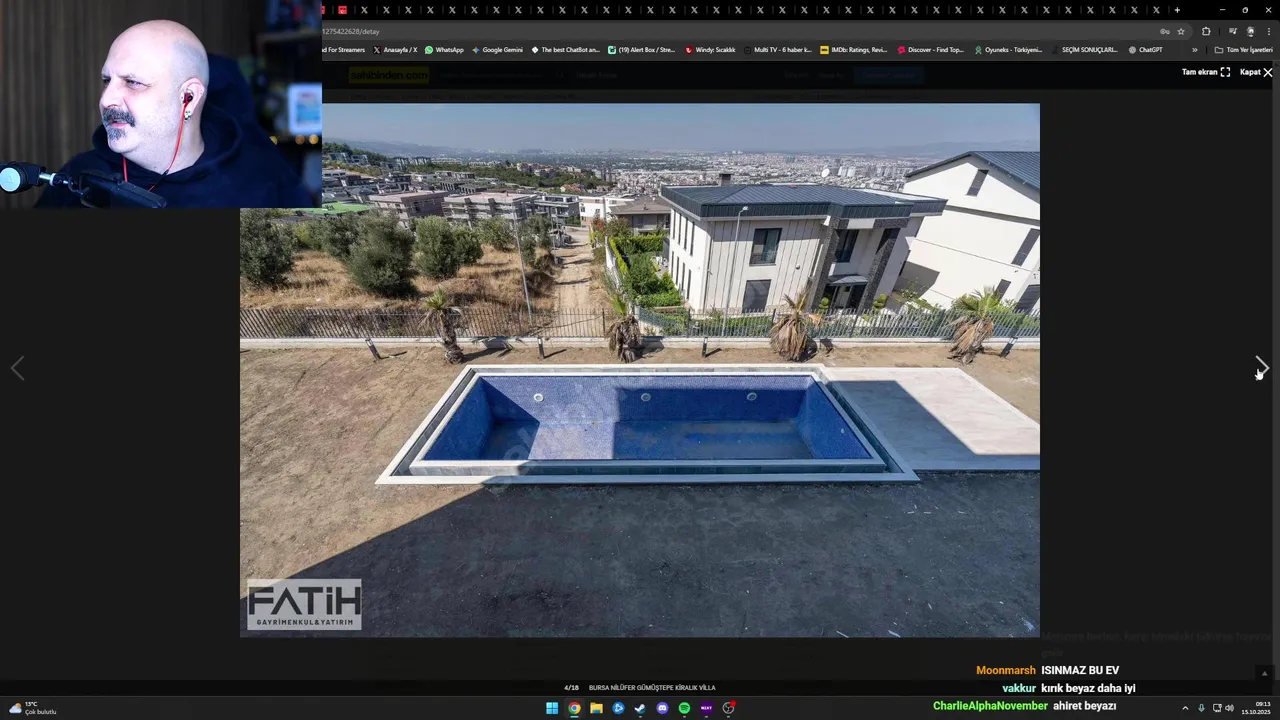Viewport: 1280px width, 720px height.
Task: Open the WhatsApp bookmark
Action: click(x=444, y=49)
